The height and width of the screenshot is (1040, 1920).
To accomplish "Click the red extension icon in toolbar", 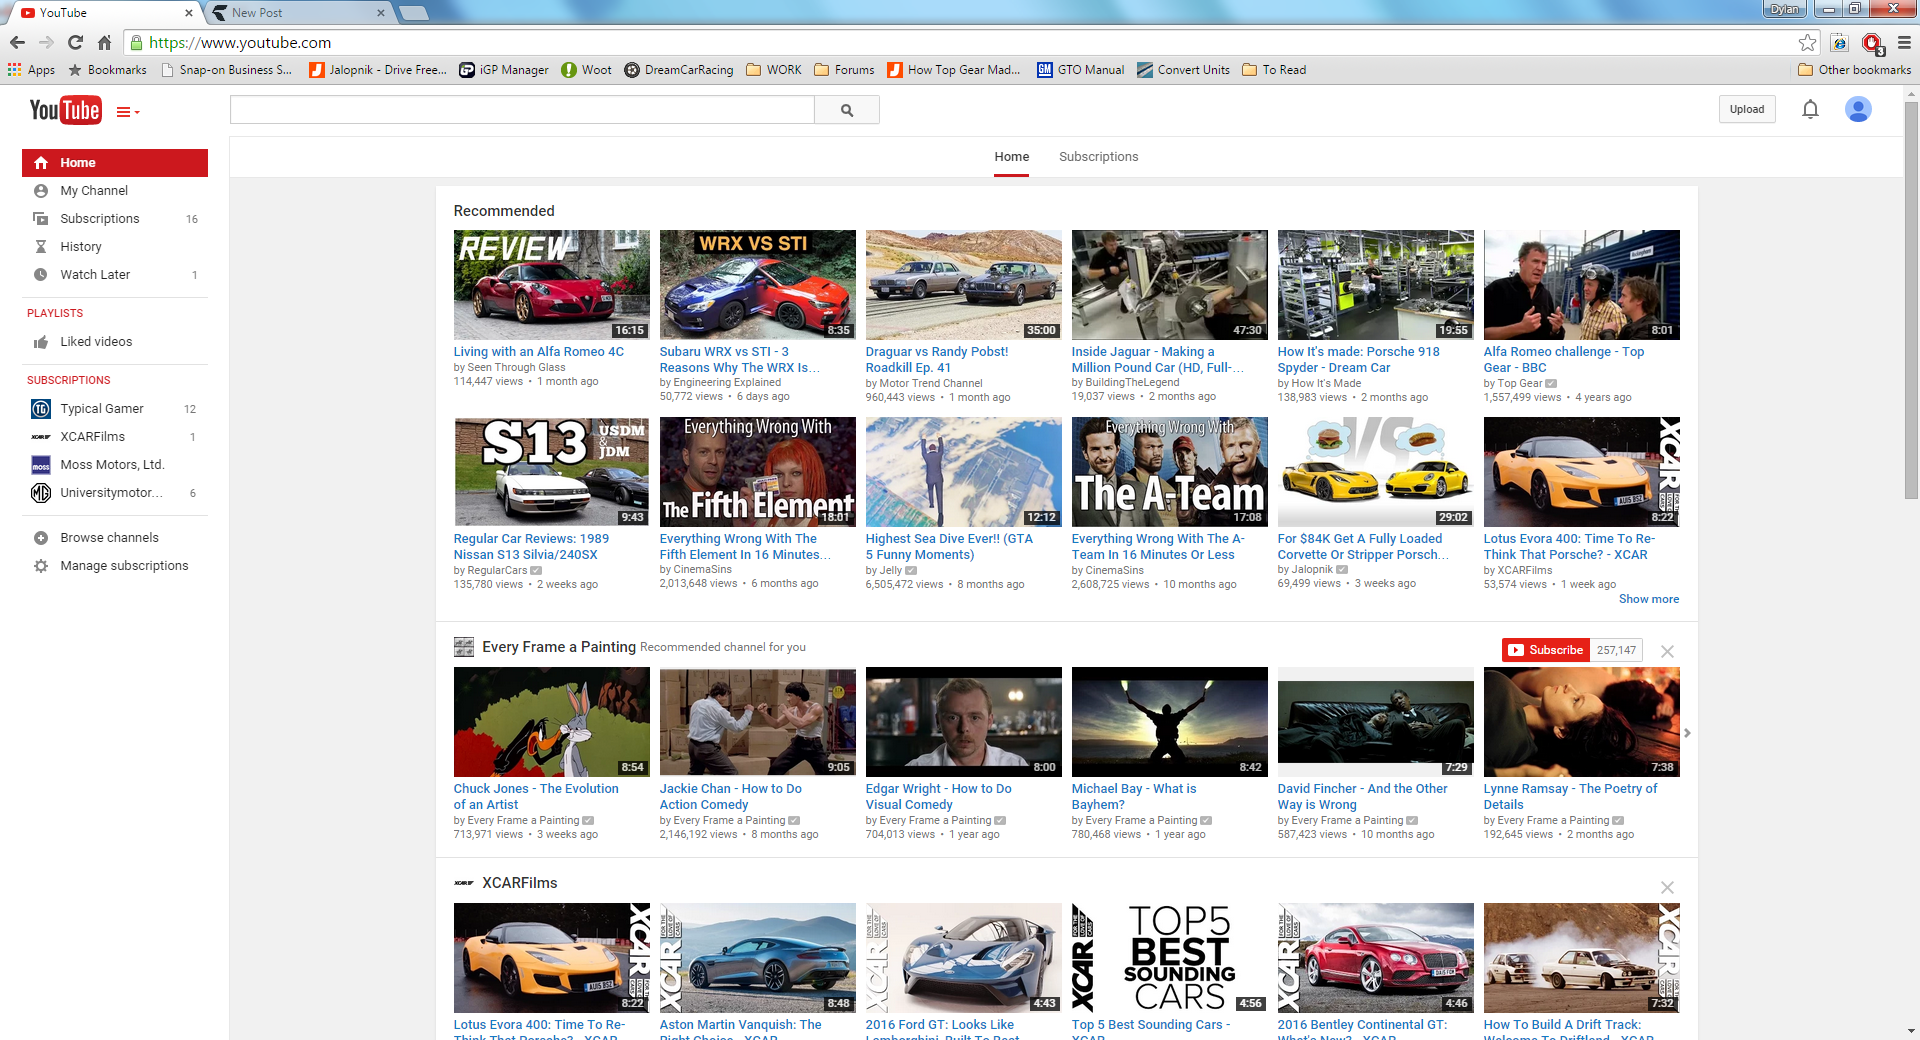I will 1872,43.
